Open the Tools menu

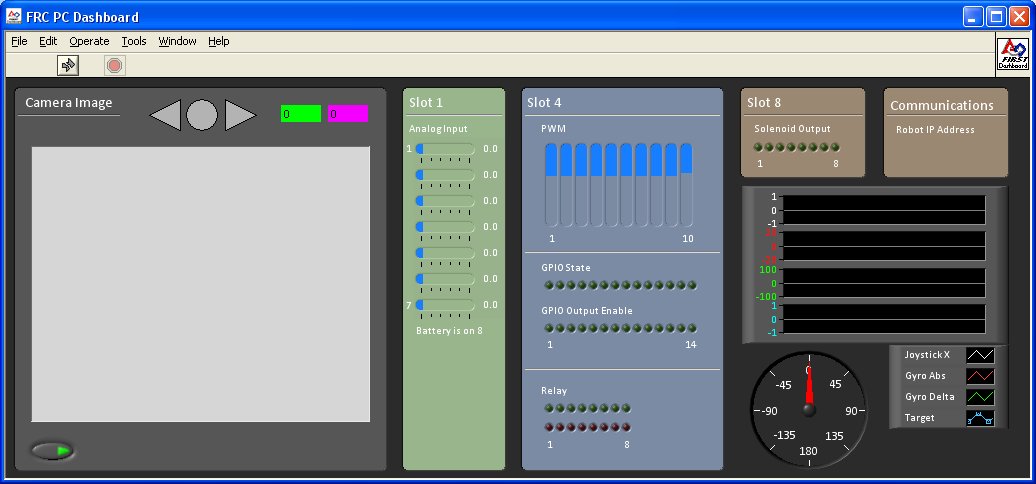133,41
